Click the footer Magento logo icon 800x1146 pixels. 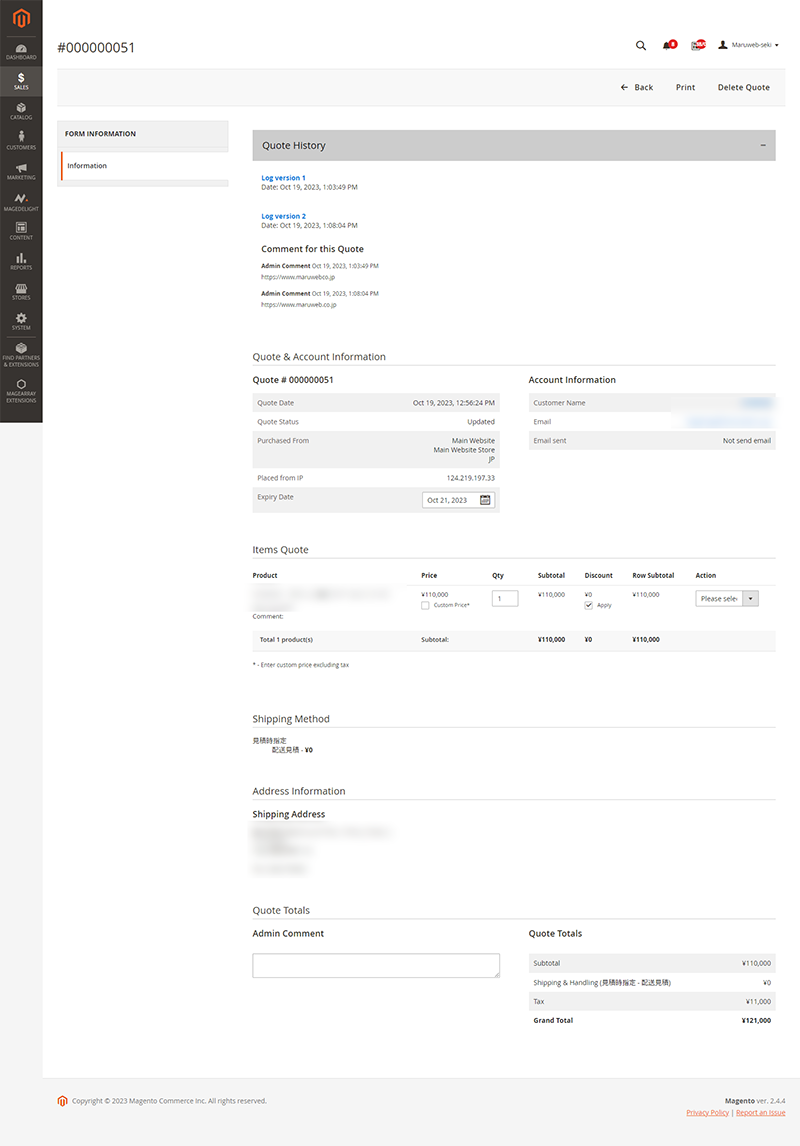pos(62,1101)
